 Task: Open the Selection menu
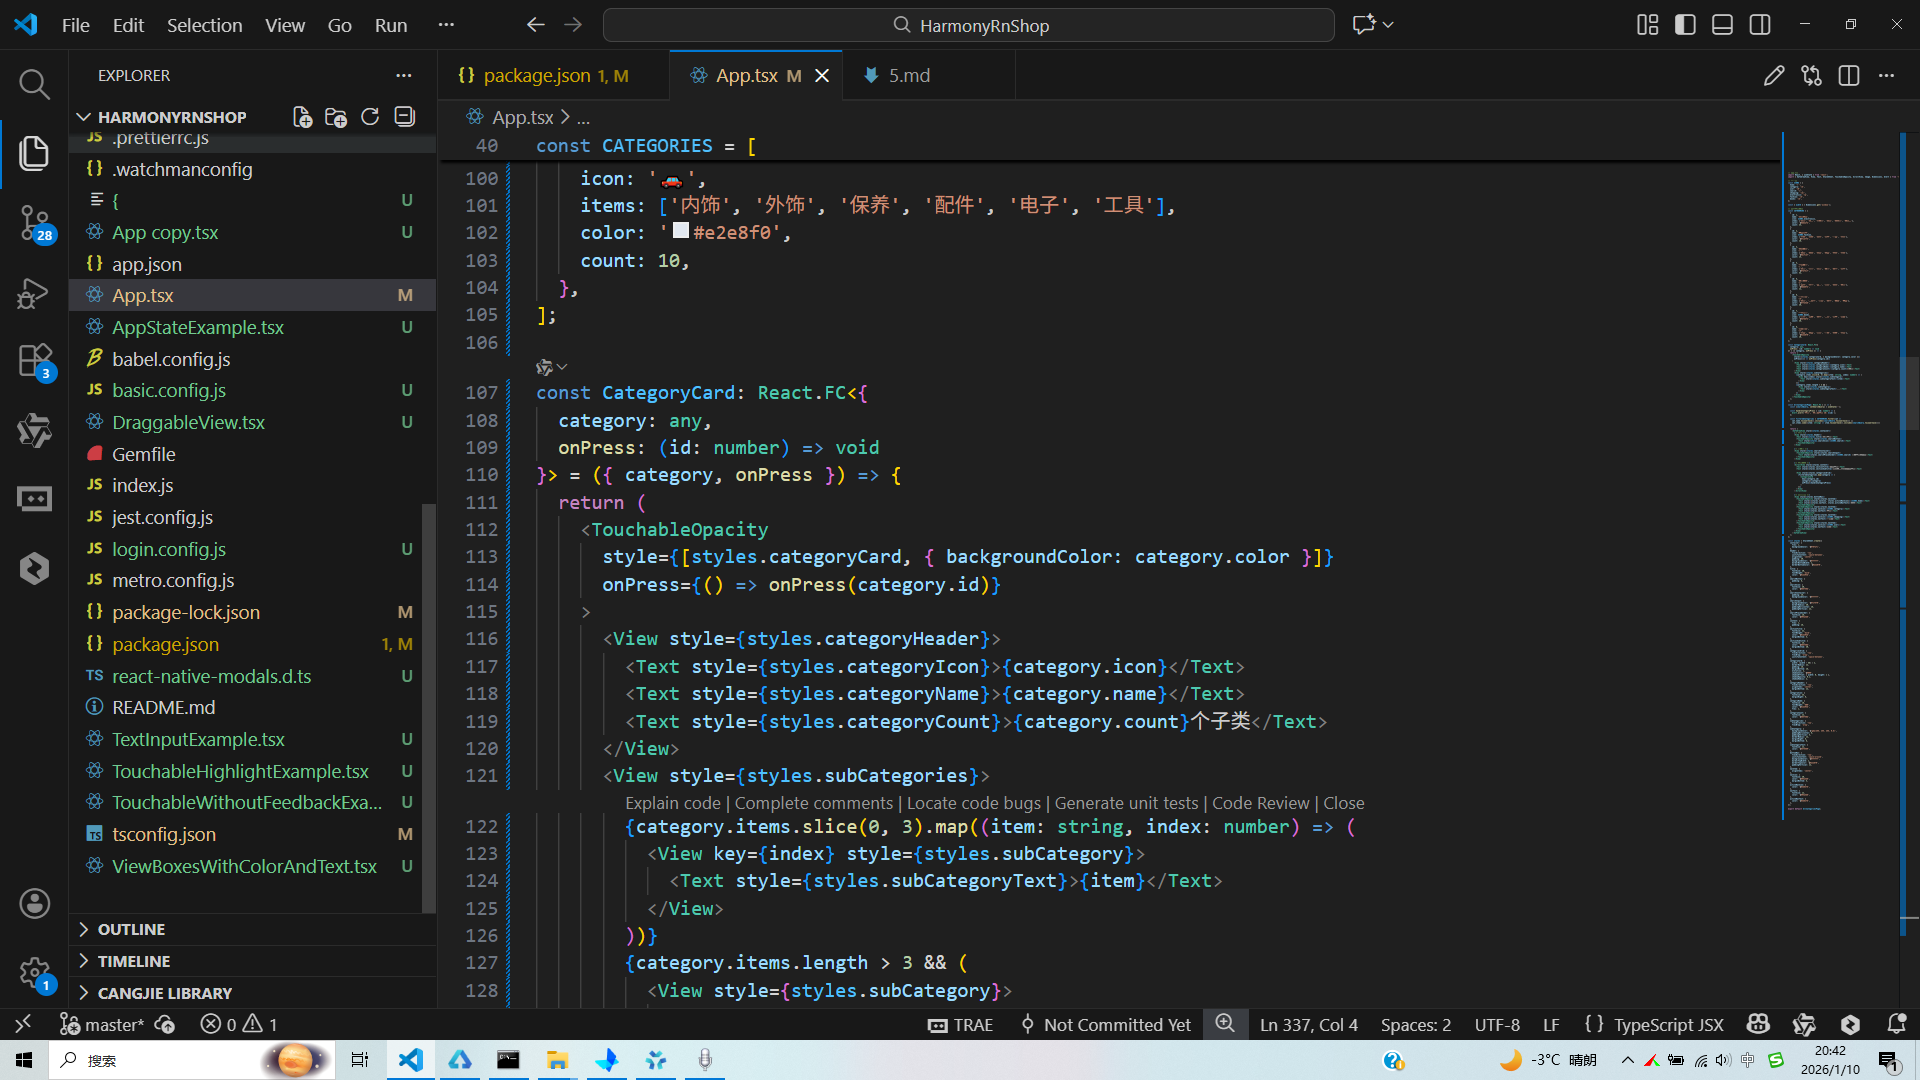click(204, 25)
